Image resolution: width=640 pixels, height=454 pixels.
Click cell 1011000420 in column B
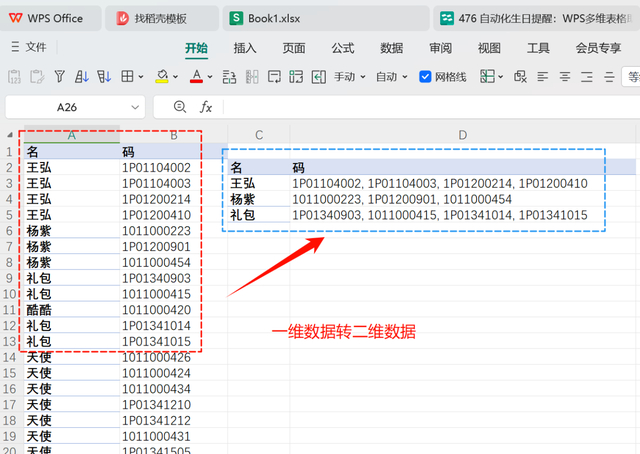point(173,310)
